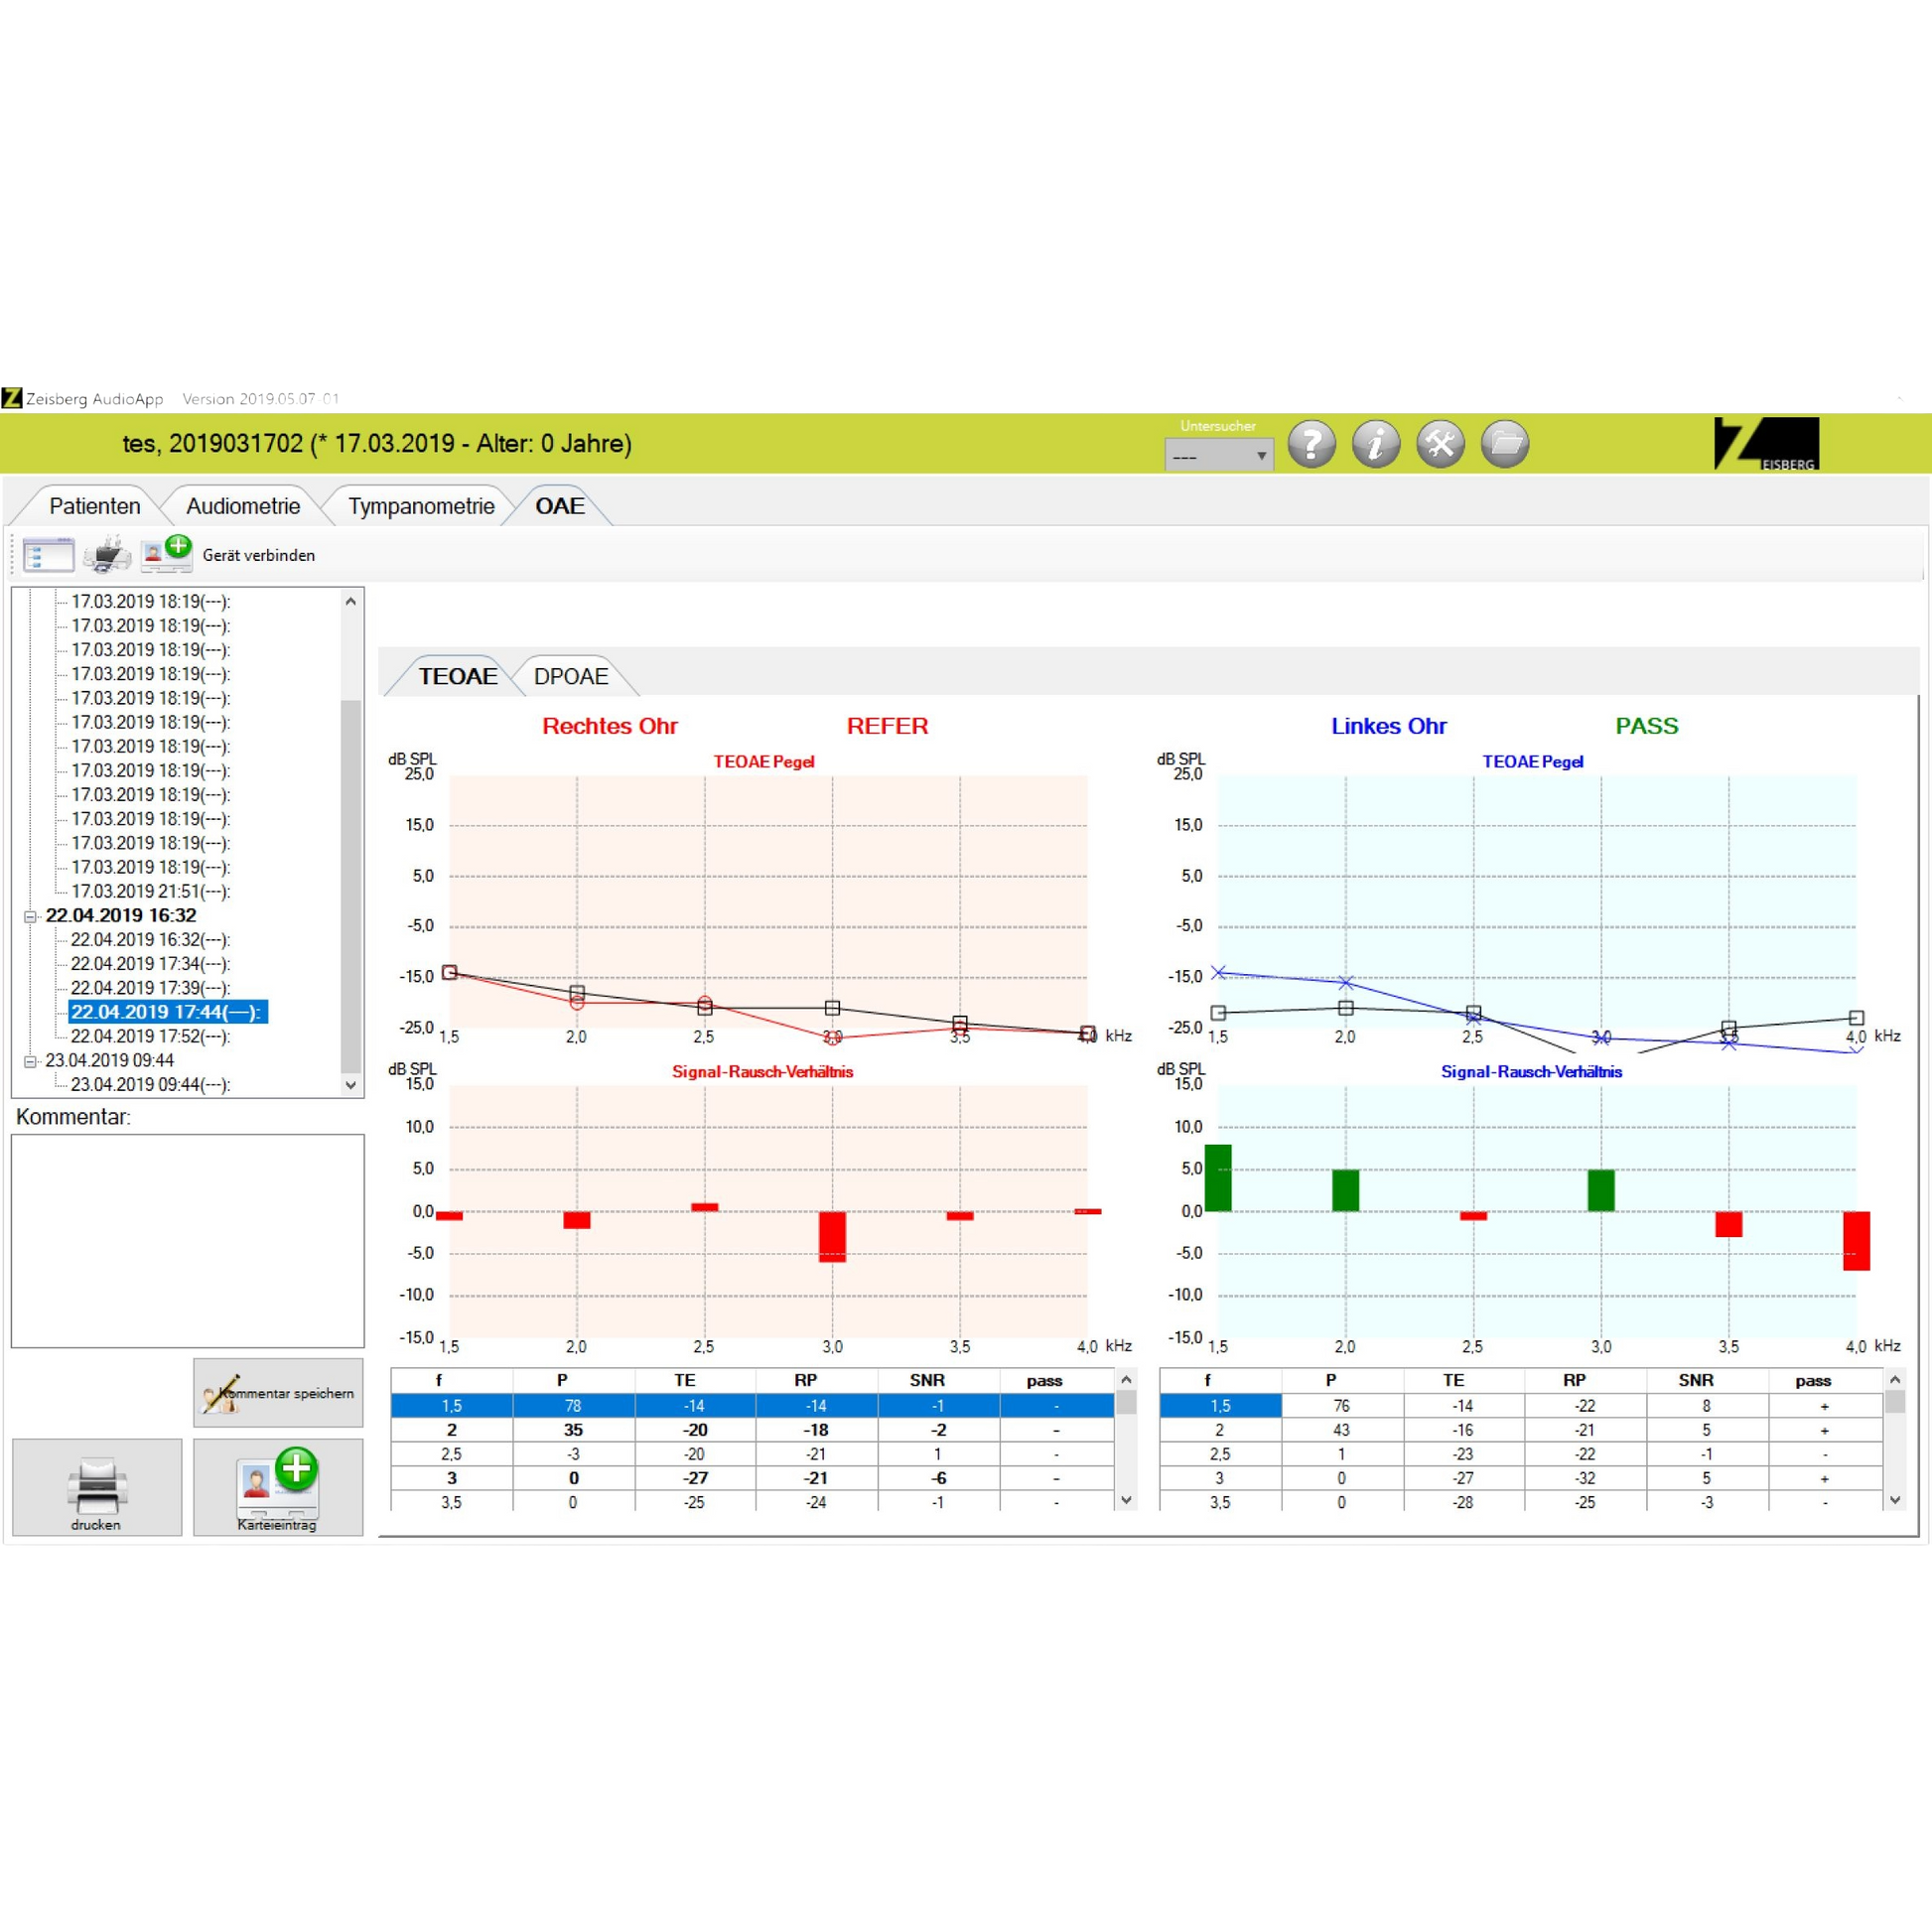The height and width of the screenshot is (1932, 1932).
Task: Click the measurement tree scrollbar thumb
Action: [x=351, y=886]
